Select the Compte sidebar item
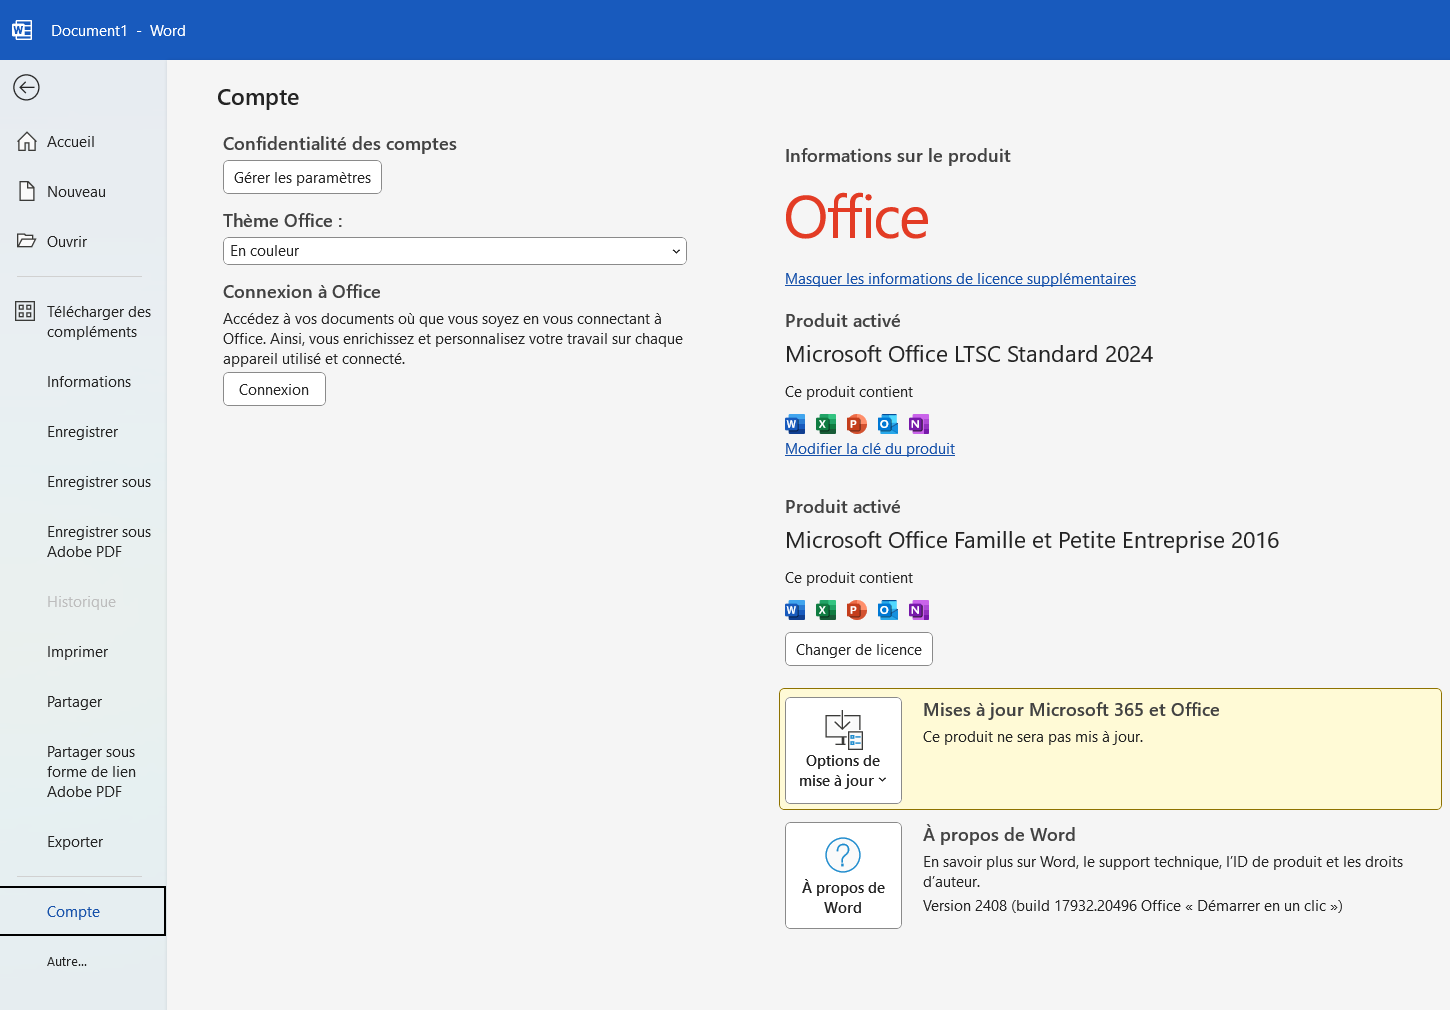The height and width of the screenshot is (1010, 1450). click(x=83, y=911)
